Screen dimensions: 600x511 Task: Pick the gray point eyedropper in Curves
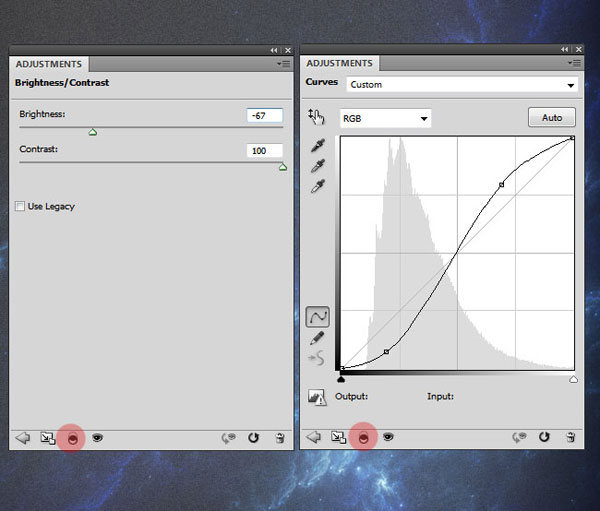click(318, 166)
